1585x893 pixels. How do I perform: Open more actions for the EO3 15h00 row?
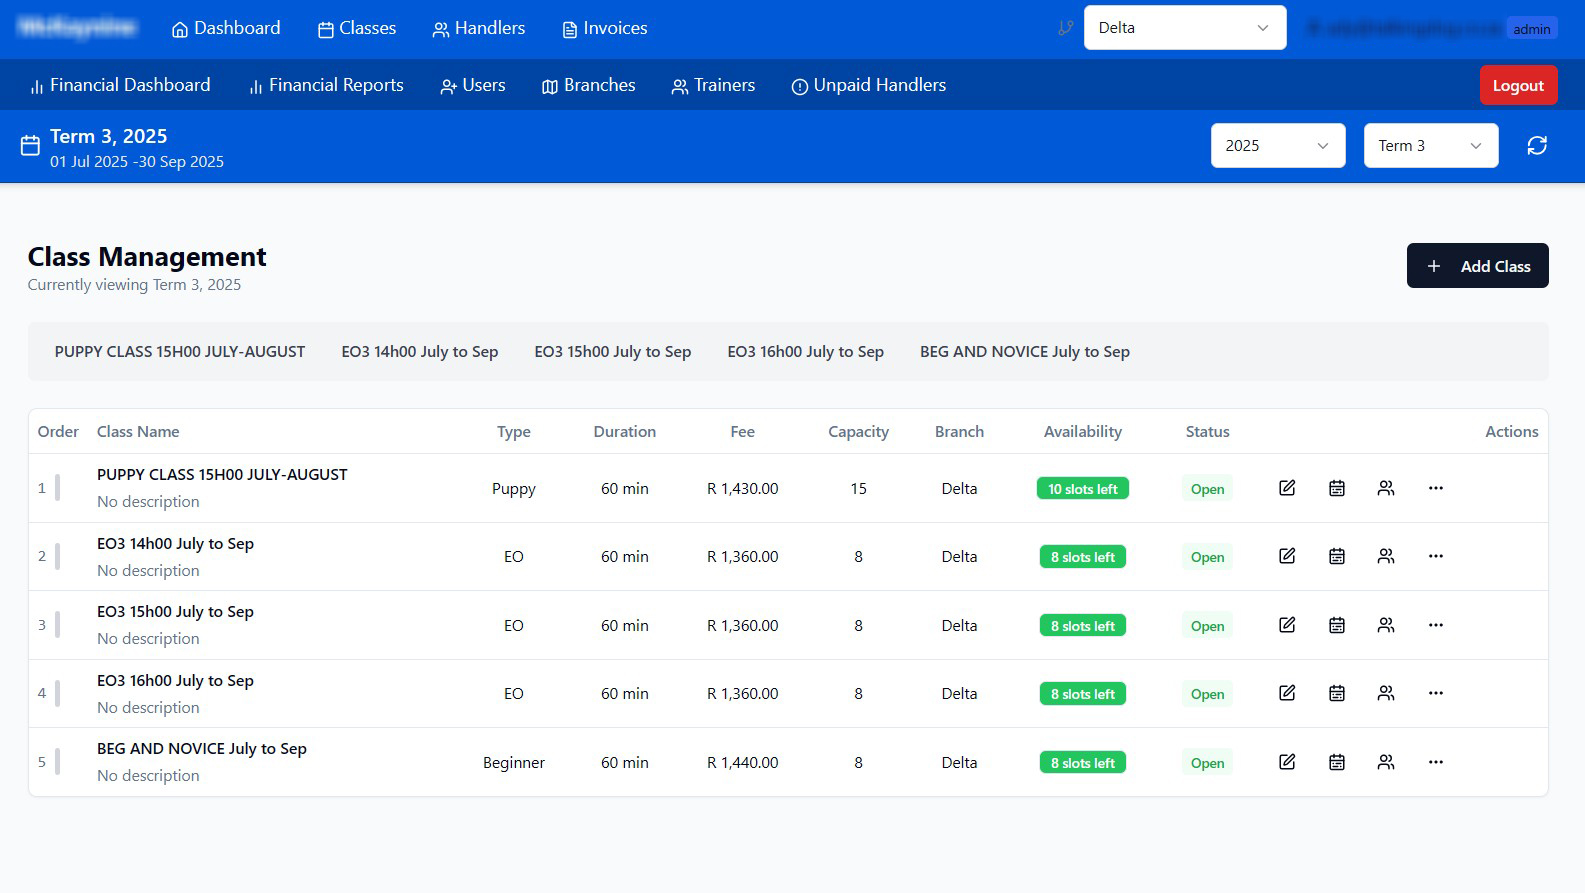click(x=1436, y=625)
